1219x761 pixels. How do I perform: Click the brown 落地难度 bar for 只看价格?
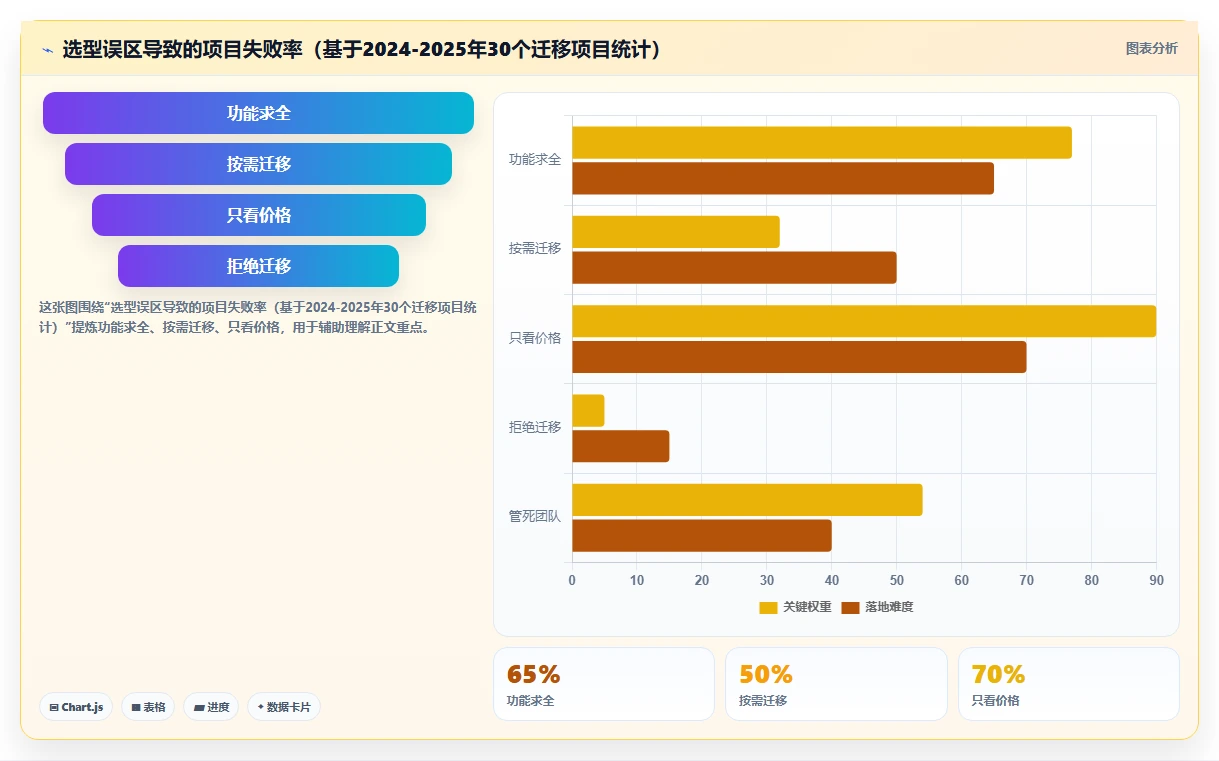tap(799, 357)
